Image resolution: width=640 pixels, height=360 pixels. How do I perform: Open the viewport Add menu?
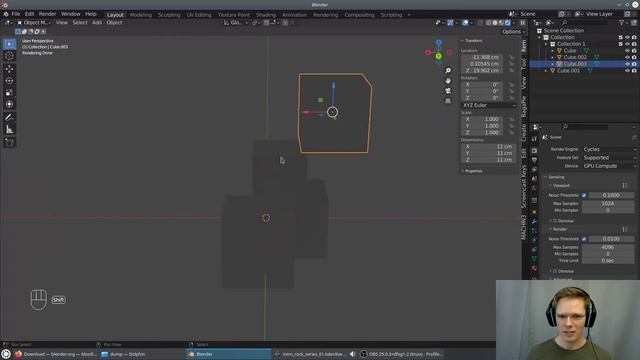[97, 23]
